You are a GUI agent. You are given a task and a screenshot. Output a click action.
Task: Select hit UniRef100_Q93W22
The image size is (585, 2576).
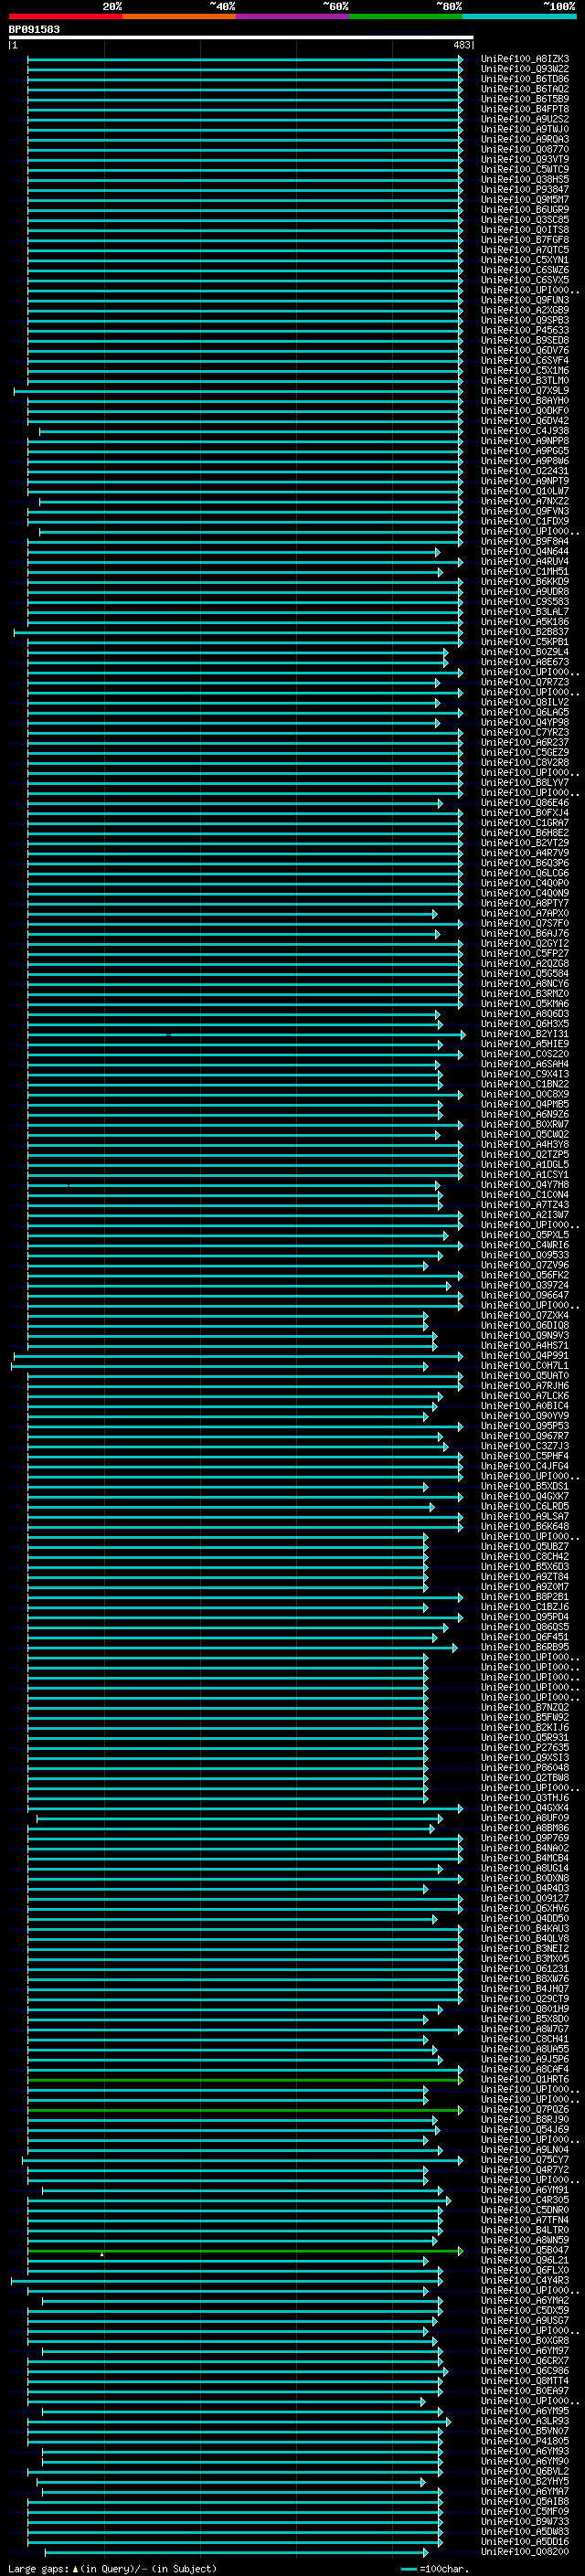tap(525, 69)
